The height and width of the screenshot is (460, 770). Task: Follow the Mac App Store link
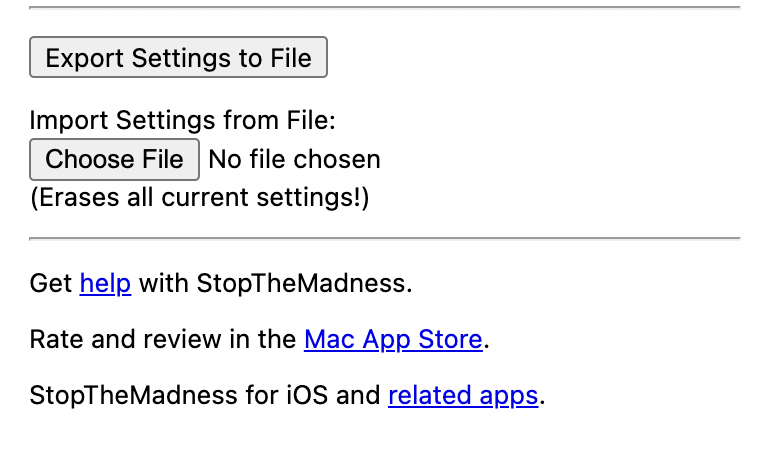click(393, 339)
